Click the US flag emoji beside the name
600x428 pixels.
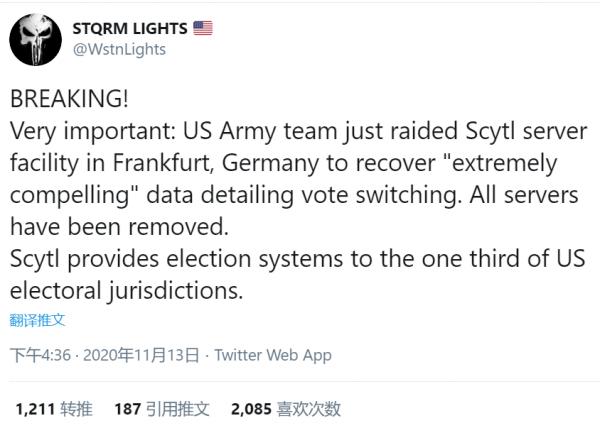pyautogui.click(x=203, y=28)
